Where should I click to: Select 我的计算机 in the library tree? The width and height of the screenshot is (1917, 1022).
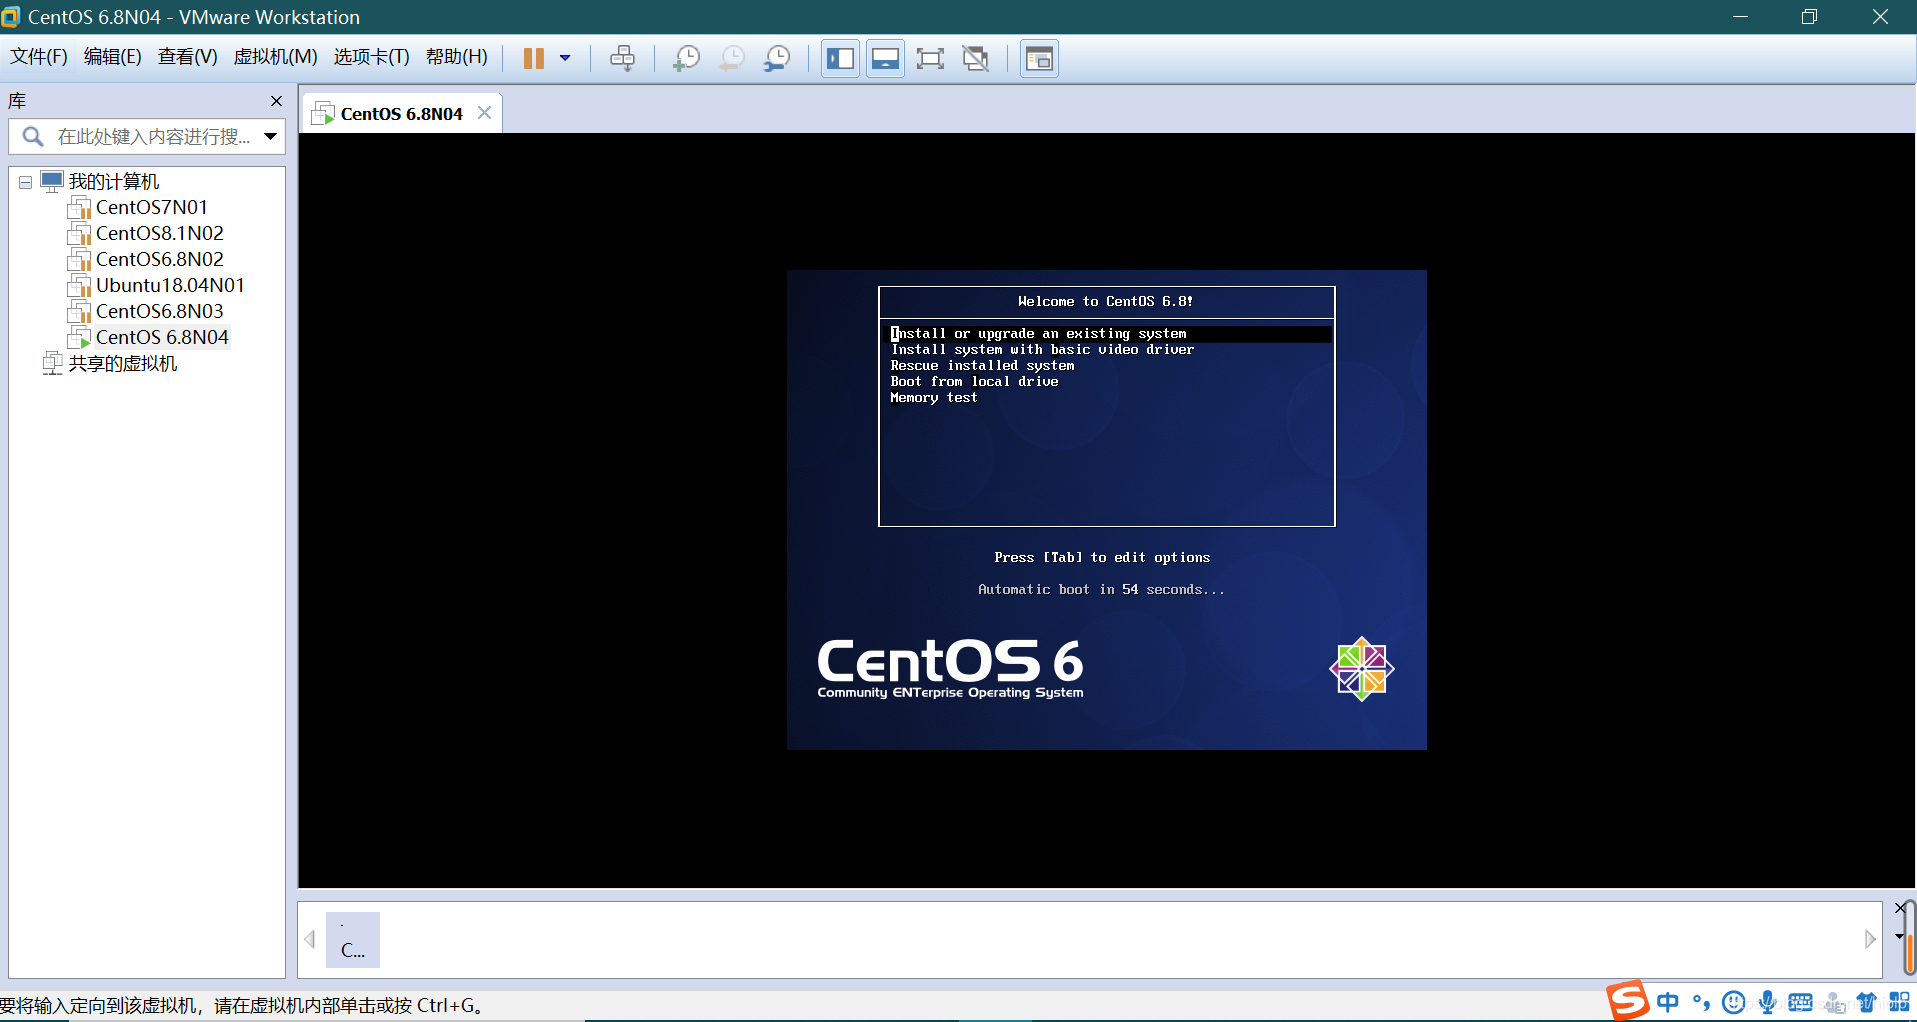[113, 182]
